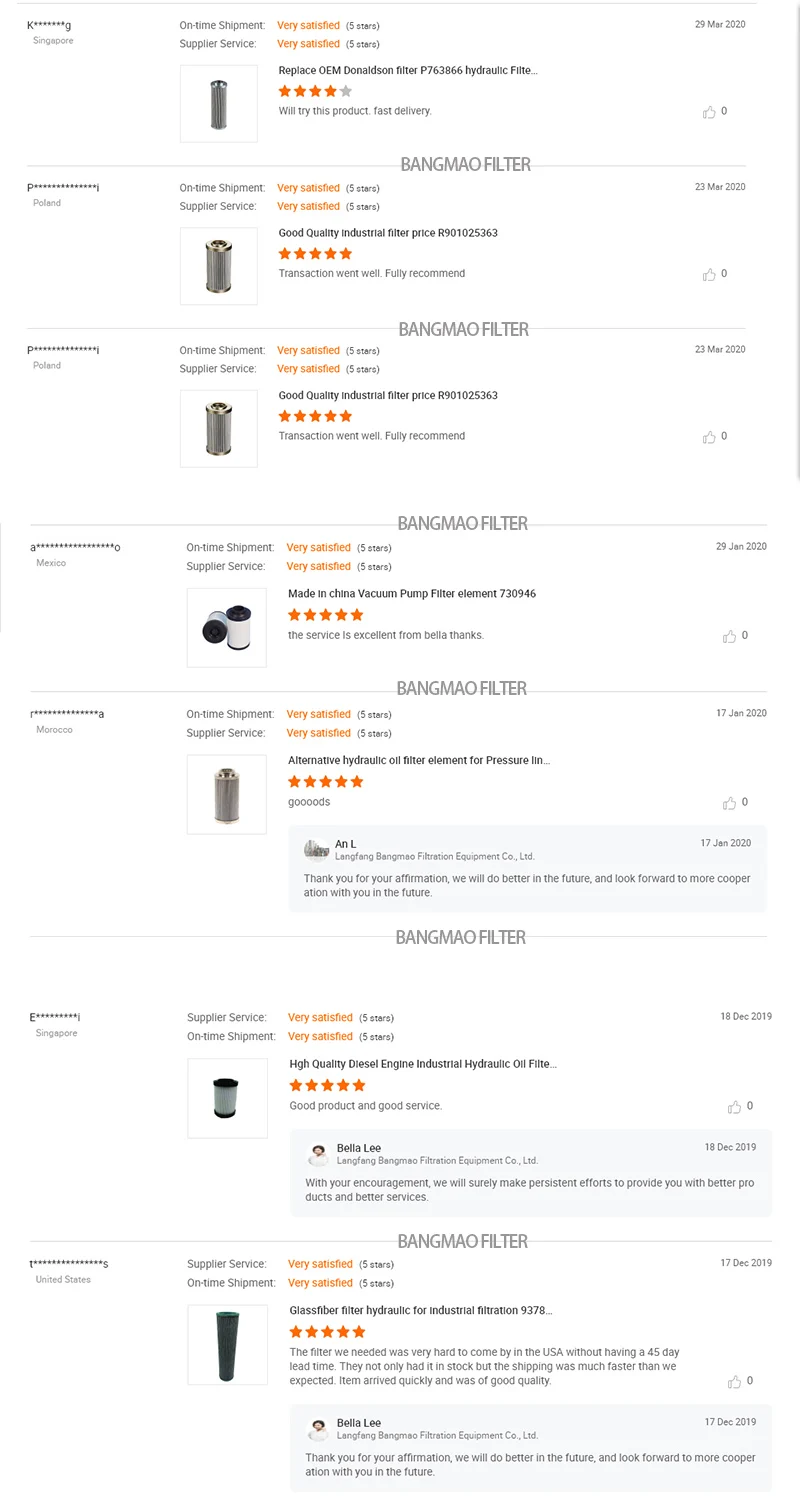Like the Singapore review dated 29 Mar 2020

pyautogui.click(x=709, y=112)
